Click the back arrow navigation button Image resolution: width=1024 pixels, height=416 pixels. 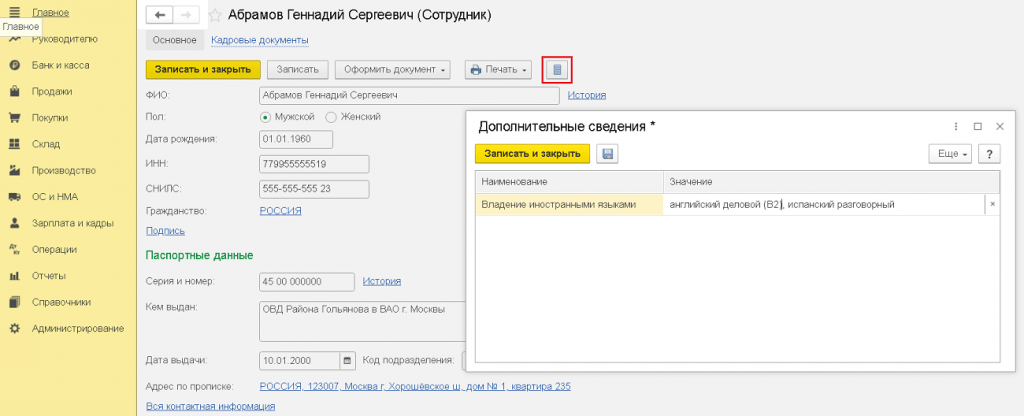pos(160,15)
